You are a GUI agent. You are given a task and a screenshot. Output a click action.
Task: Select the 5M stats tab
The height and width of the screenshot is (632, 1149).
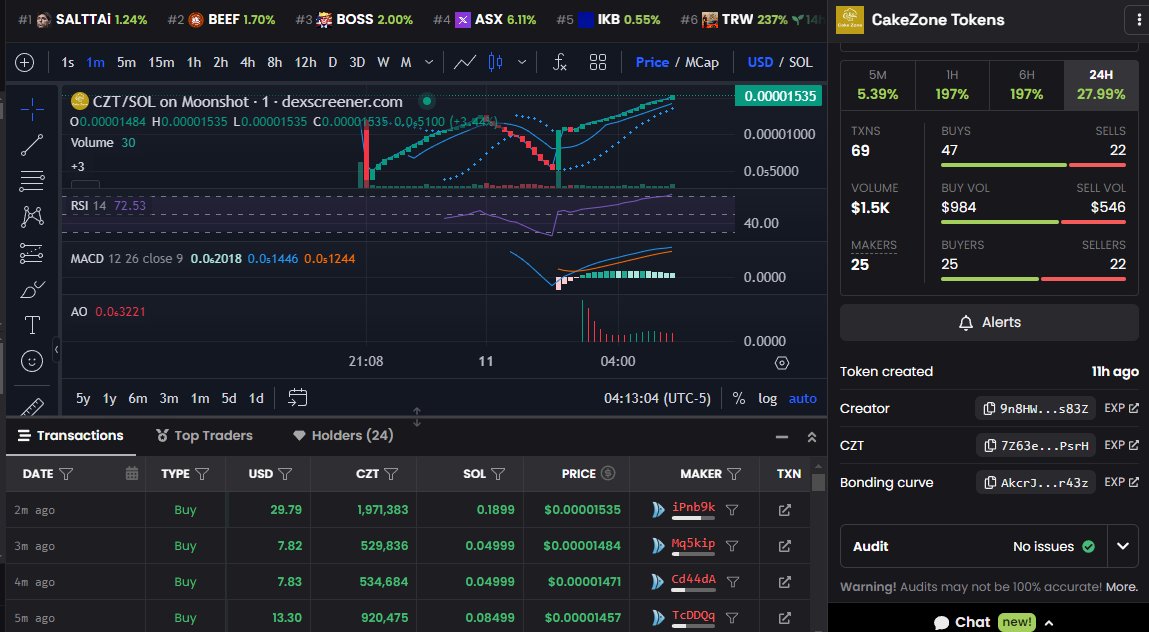click(x=877, y=85)
